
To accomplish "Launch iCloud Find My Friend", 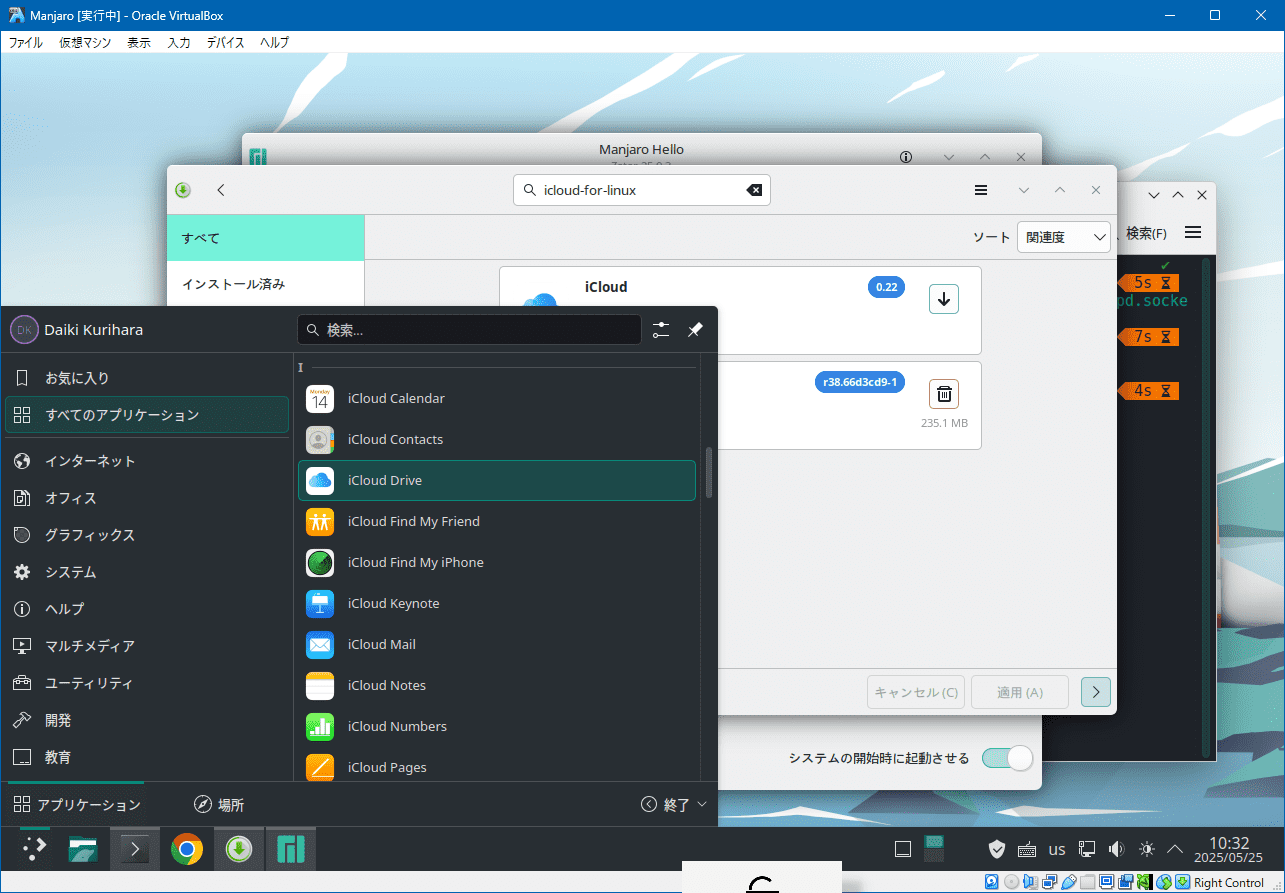I will pyautogui.click(x=496, y=521).
